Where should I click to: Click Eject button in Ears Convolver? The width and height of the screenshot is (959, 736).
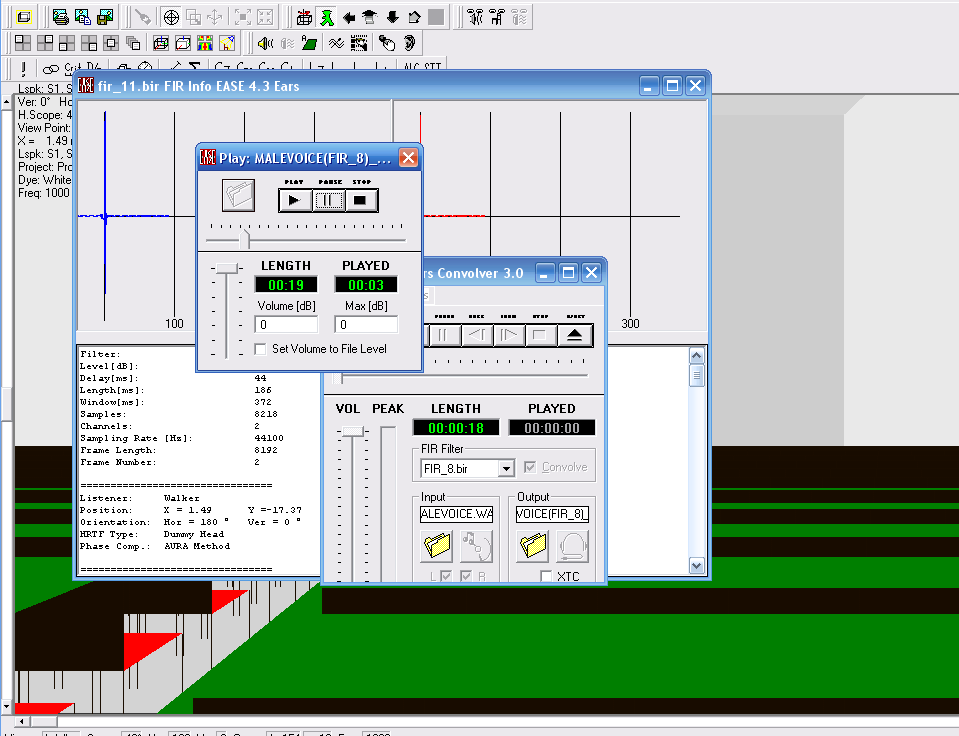[574, 335]
